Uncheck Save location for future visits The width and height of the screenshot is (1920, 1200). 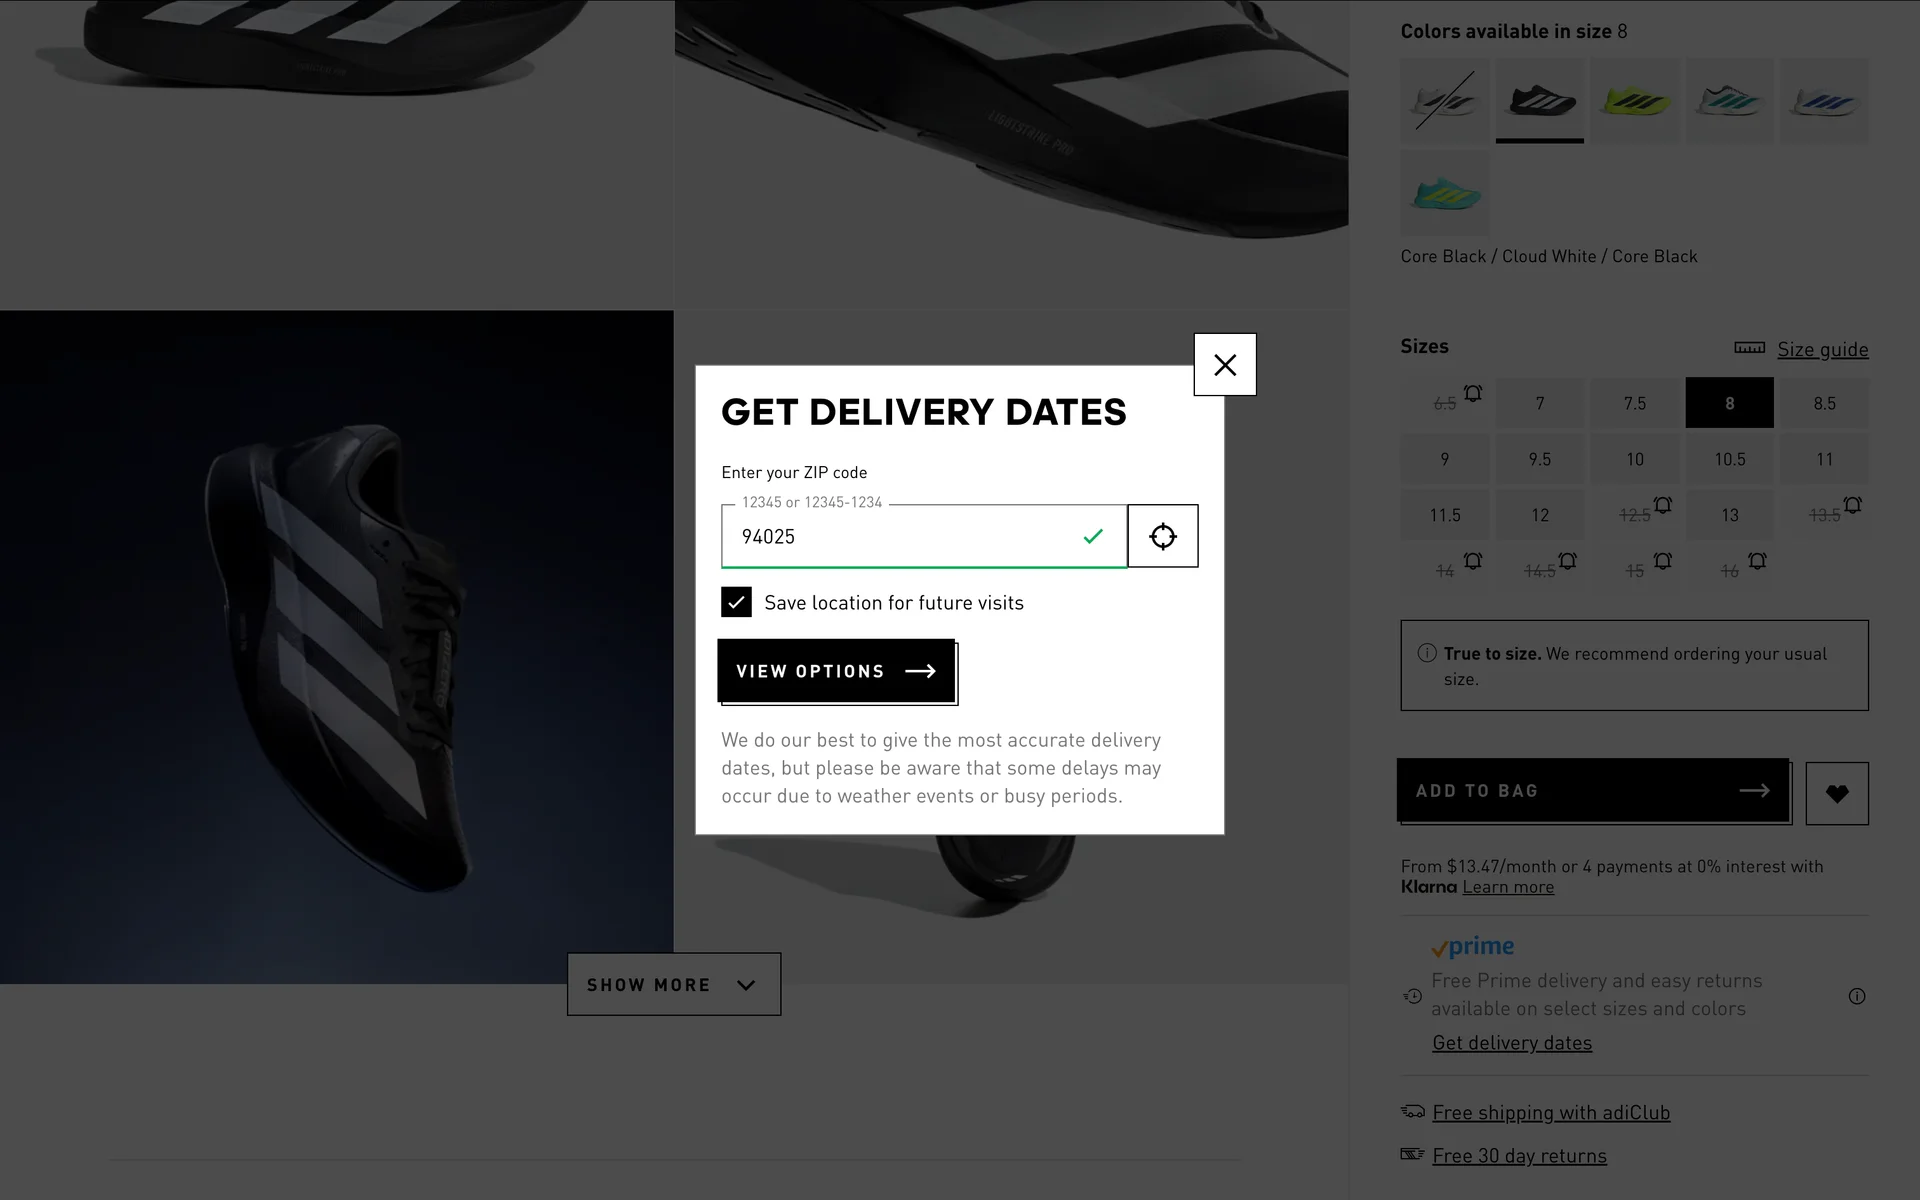736,602
